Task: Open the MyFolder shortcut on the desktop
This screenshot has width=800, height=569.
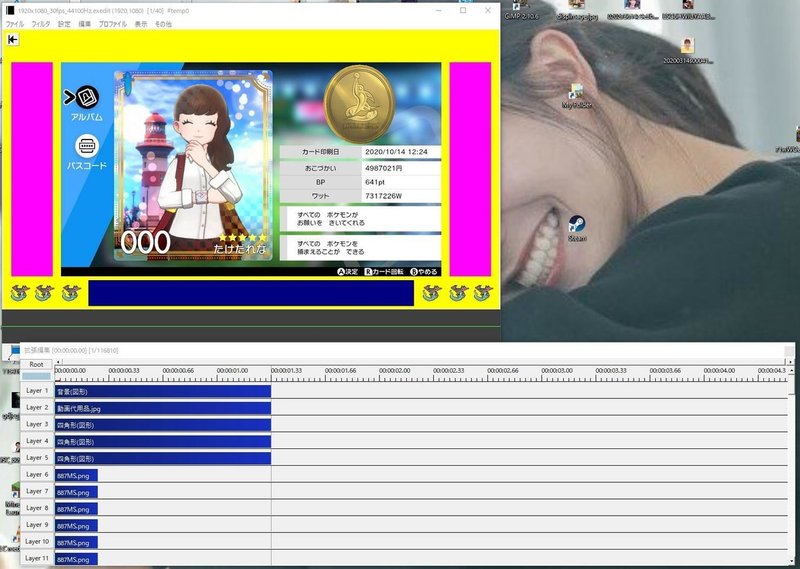Action: coord(577,96)
